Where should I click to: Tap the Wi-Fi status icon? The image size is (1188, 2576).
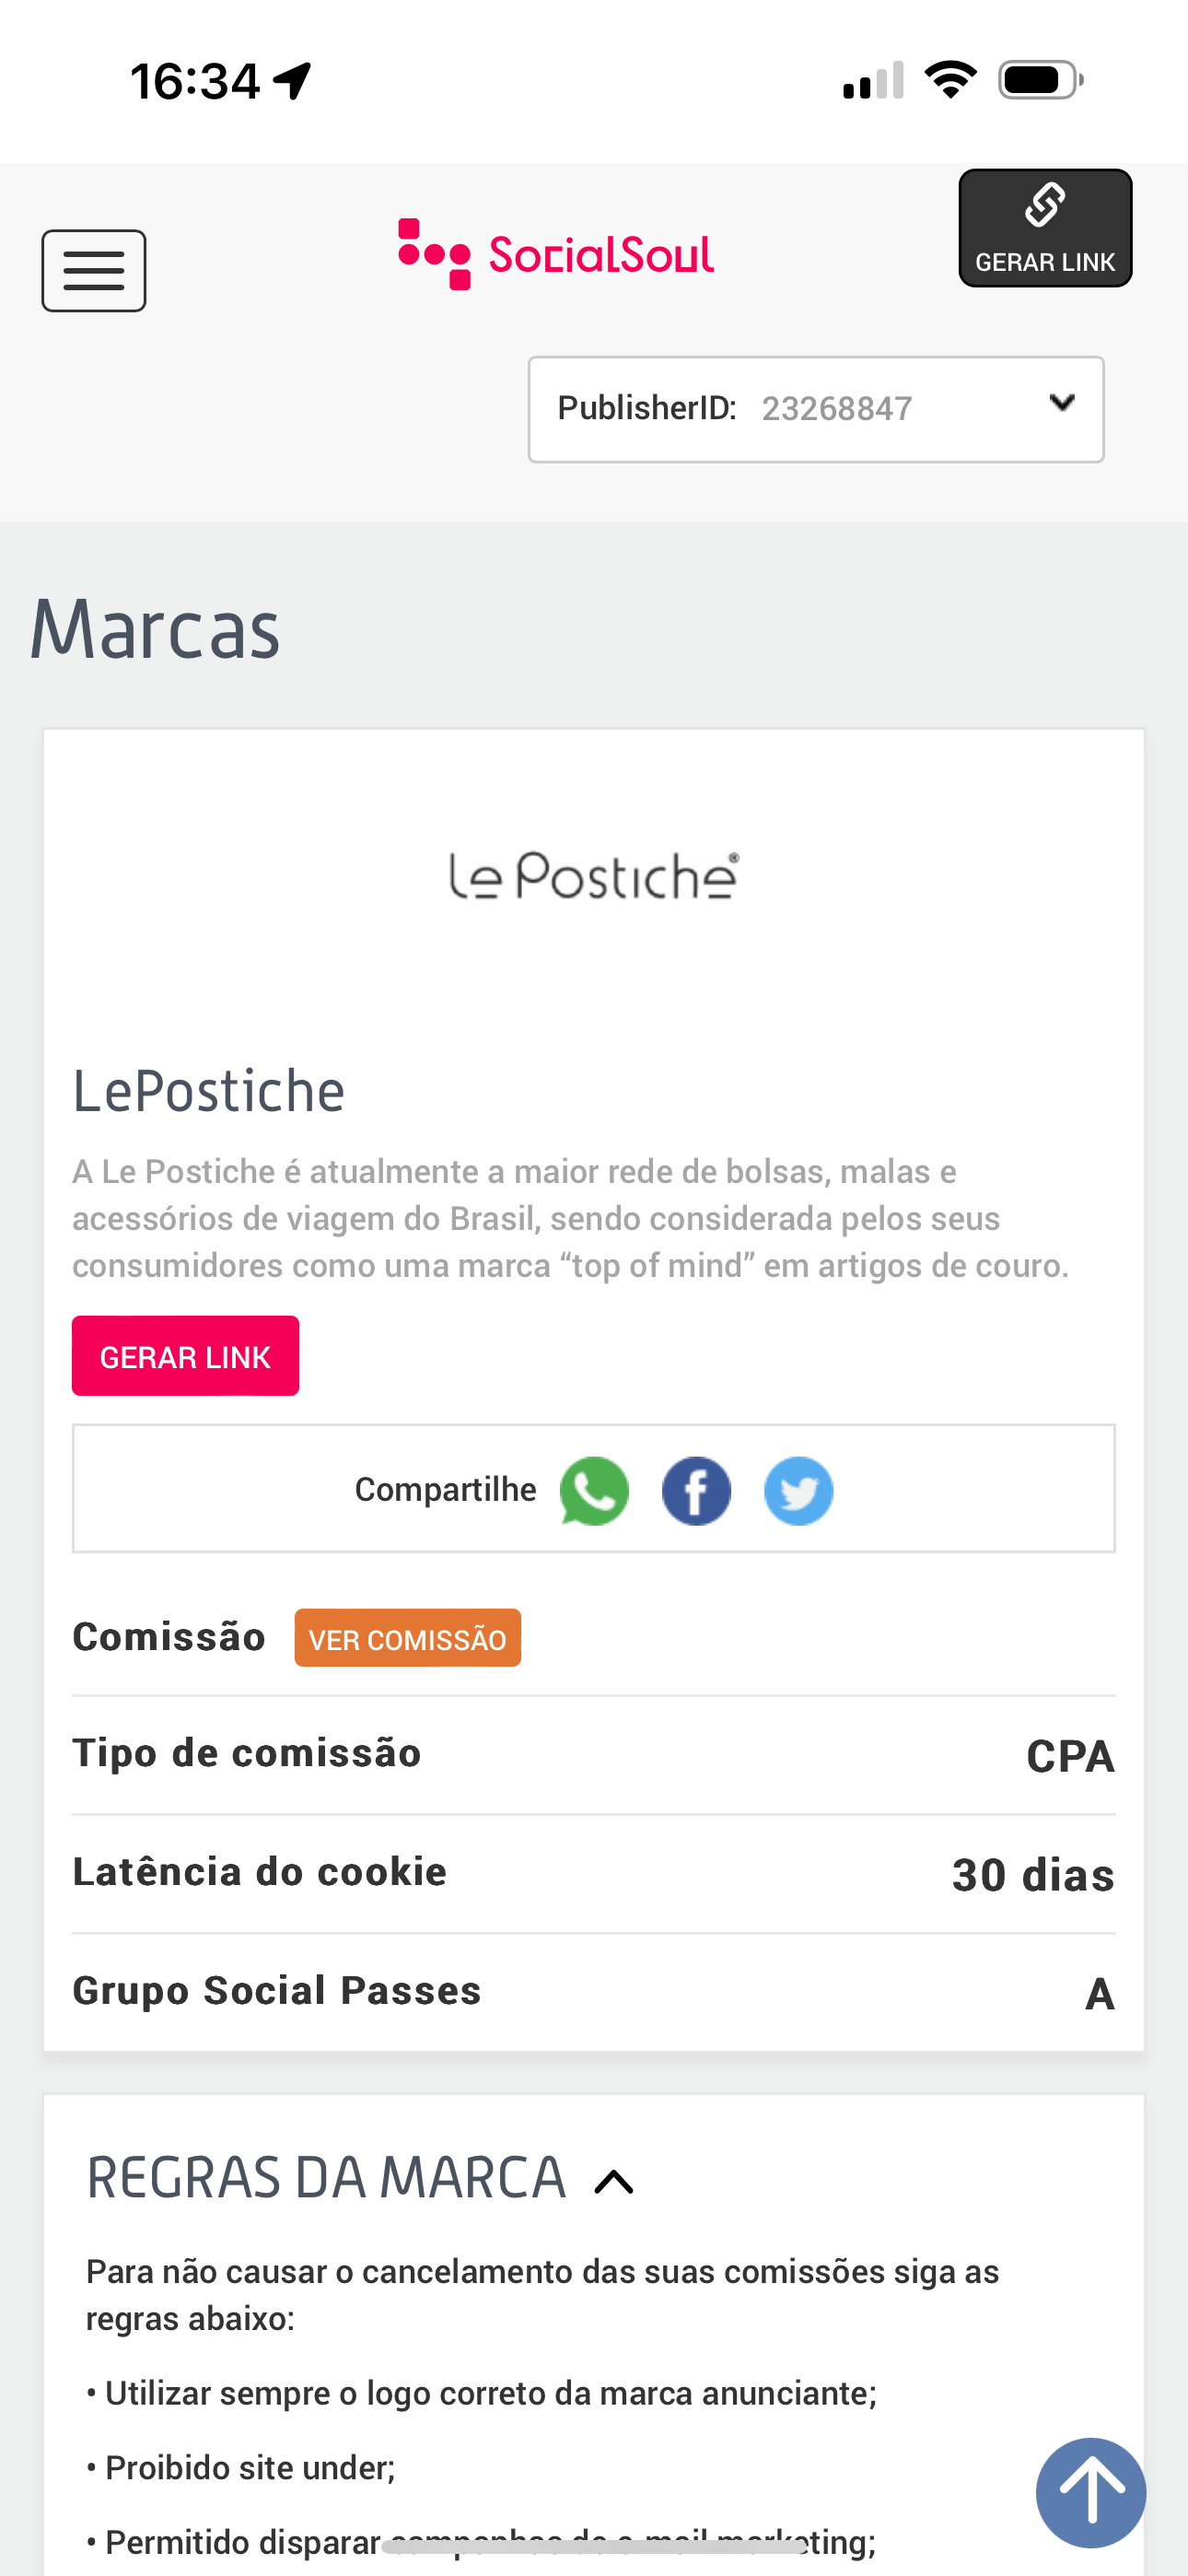(950, 80)
